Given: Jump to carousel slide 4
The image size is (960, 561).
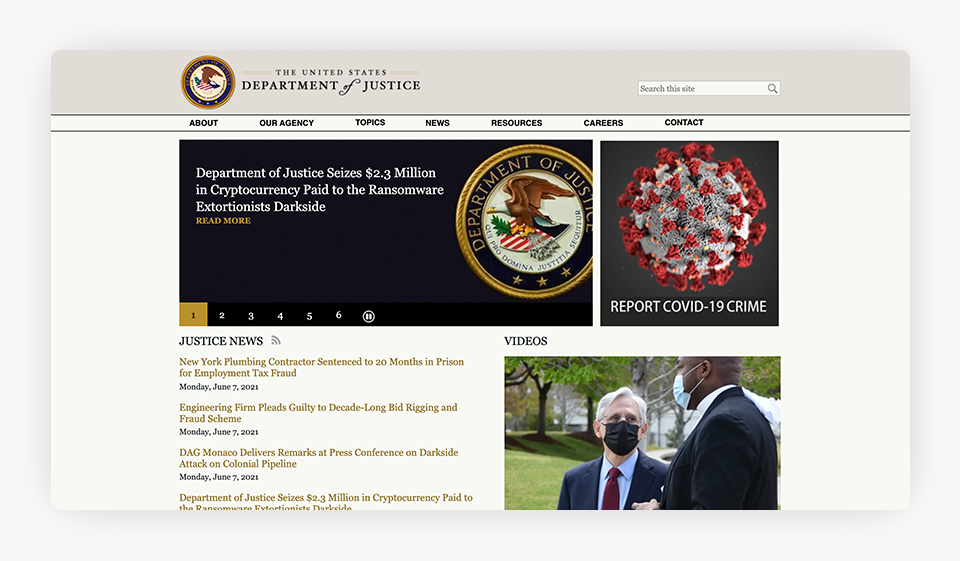Looking at the screenshot, I should pyautogui.click(x=280, y=316).
